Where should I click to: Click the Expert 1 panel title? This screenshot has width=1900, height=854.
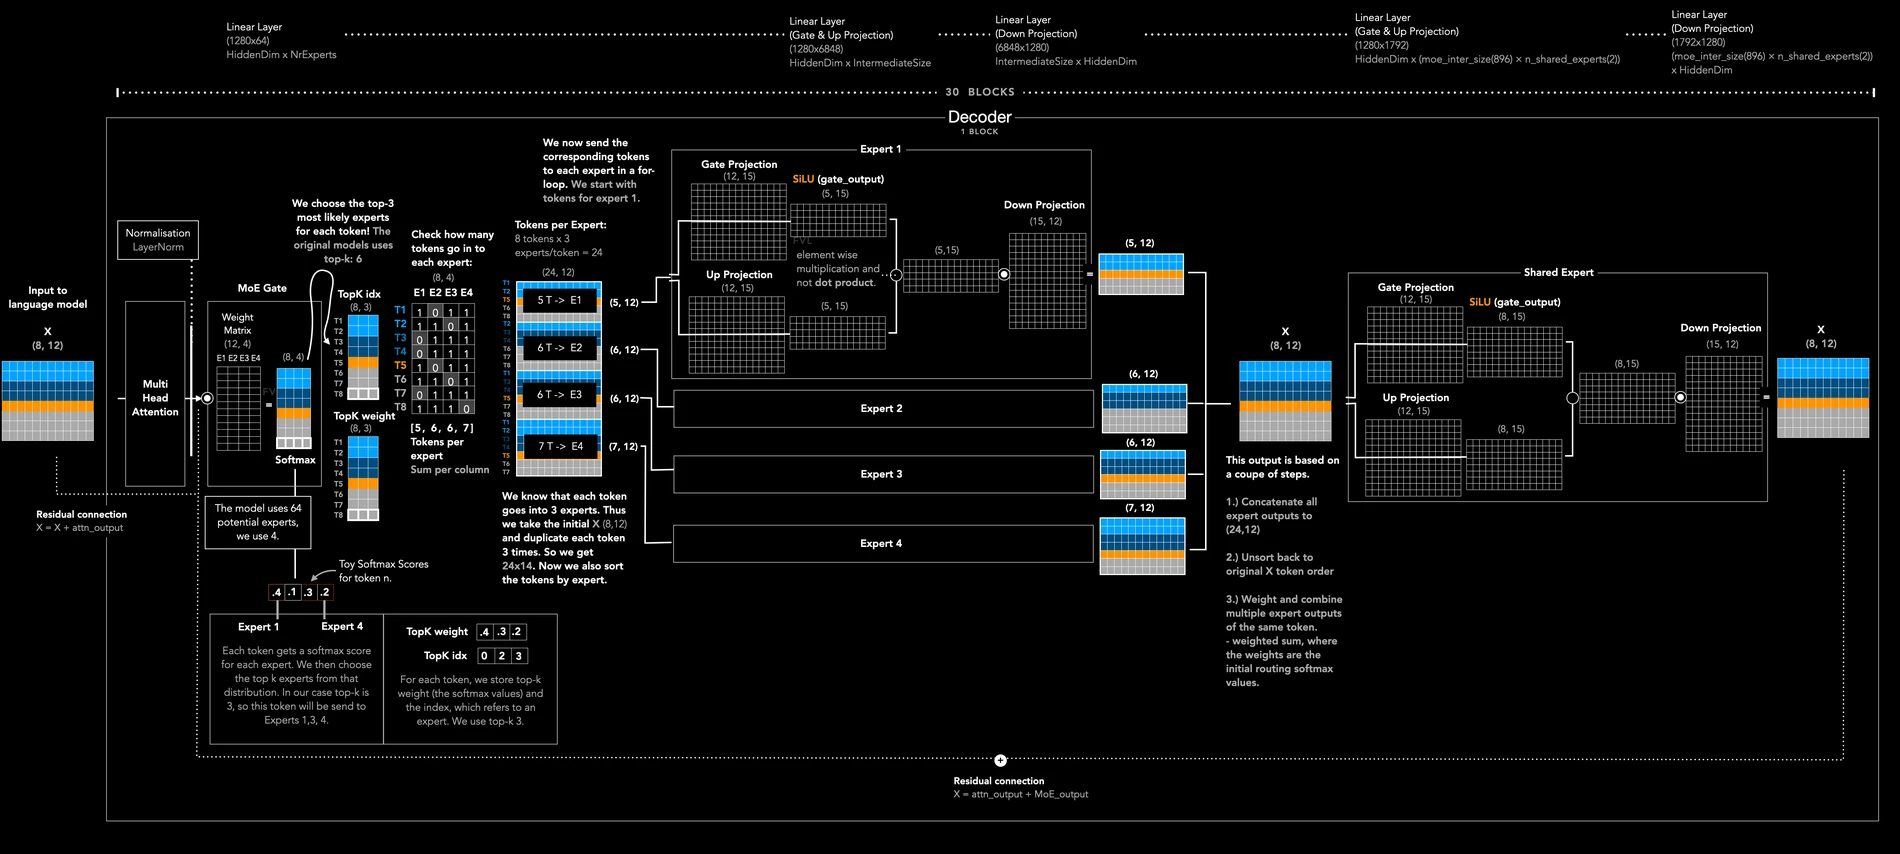pos(880,149)
